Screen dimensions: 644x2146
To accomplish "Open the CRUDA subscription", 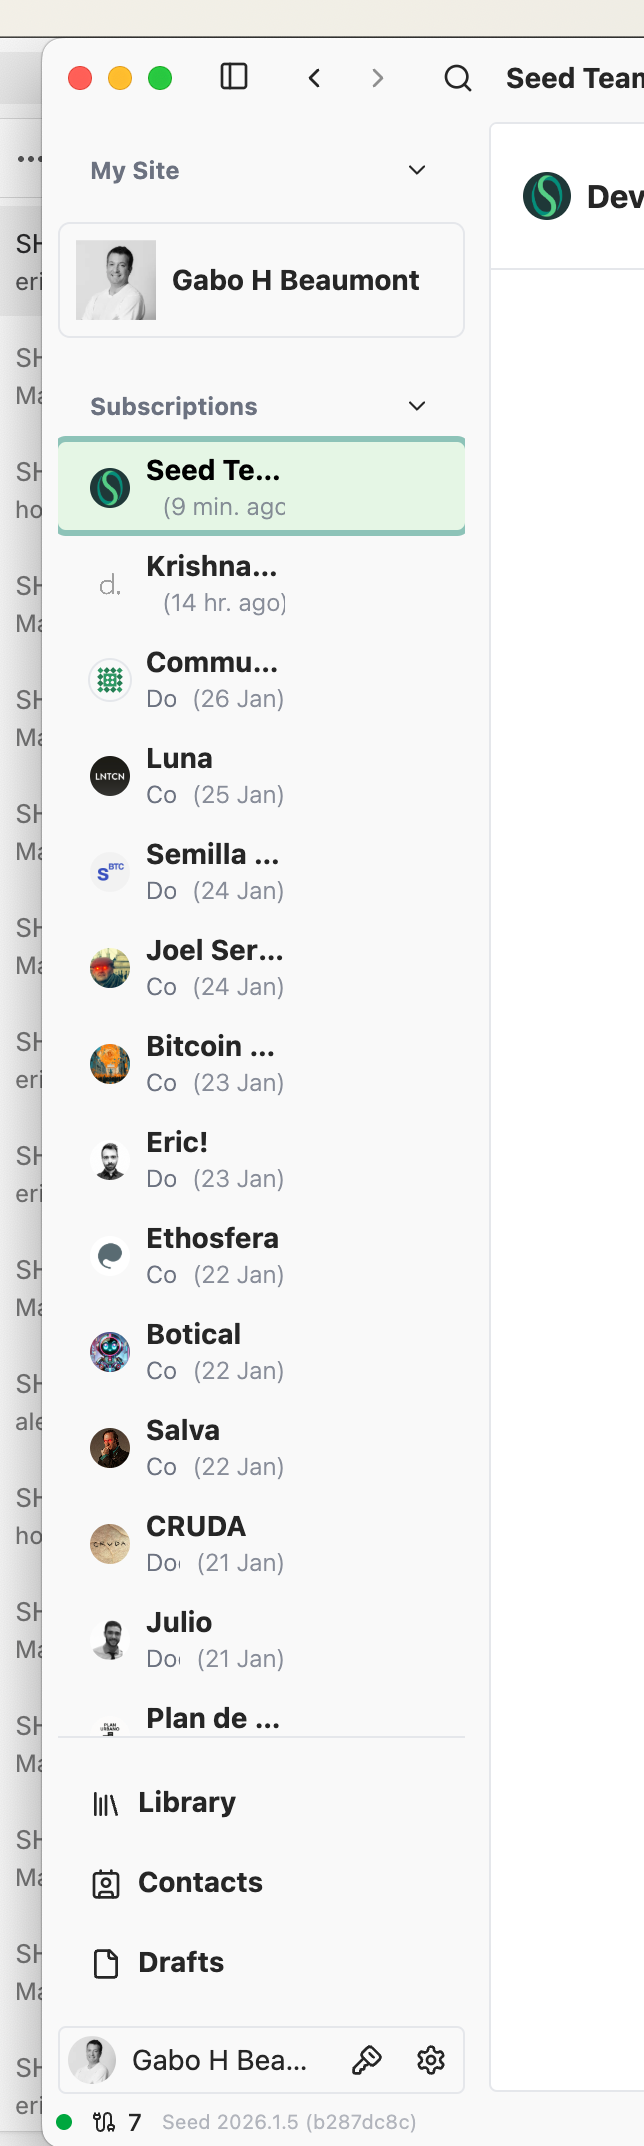I will [x=261, y=1543].
